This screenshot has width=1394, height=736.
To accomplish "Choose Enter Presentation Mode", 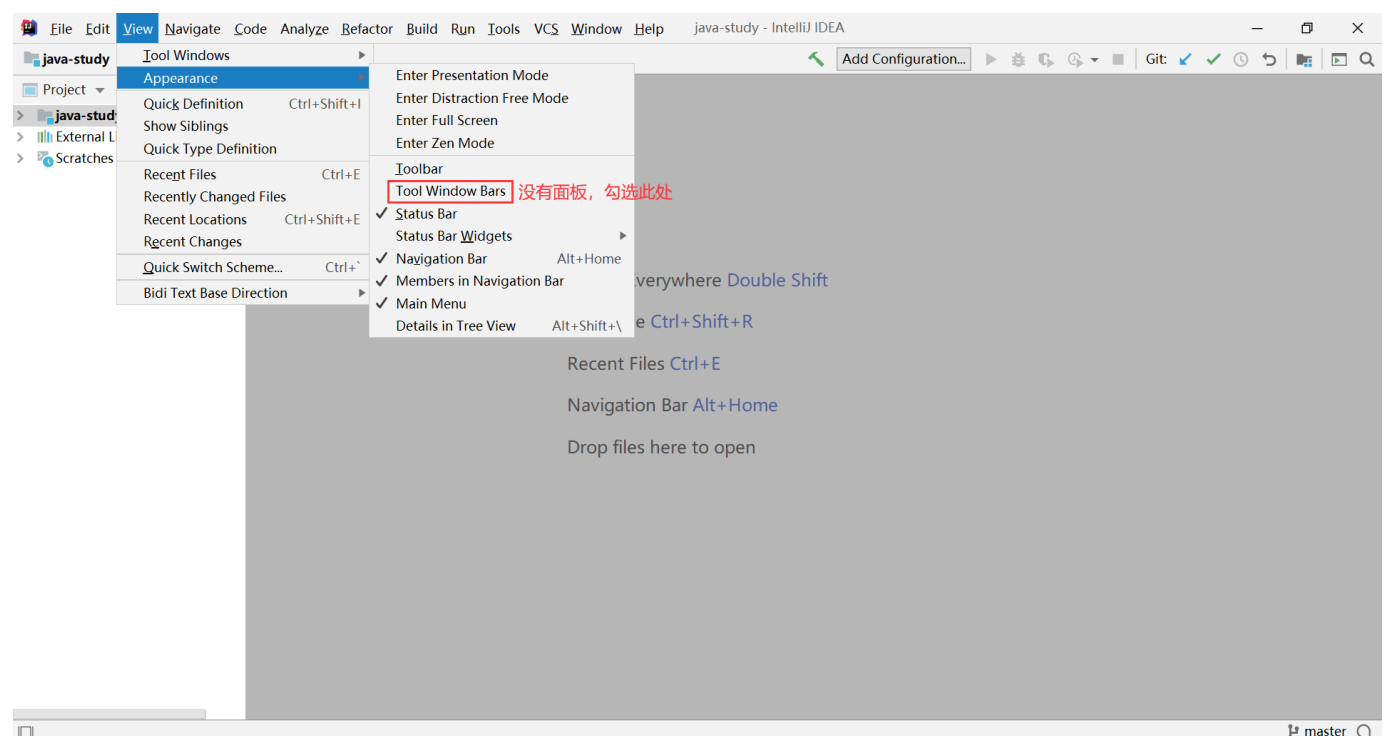I will [x=502, y=75].
